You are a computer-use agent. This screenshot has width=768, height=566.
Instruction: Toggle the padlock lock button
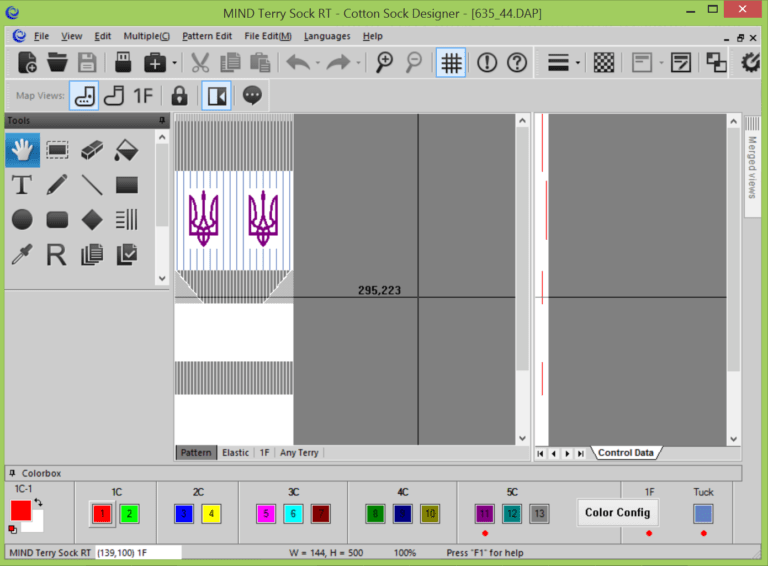[x=179, y=96]
